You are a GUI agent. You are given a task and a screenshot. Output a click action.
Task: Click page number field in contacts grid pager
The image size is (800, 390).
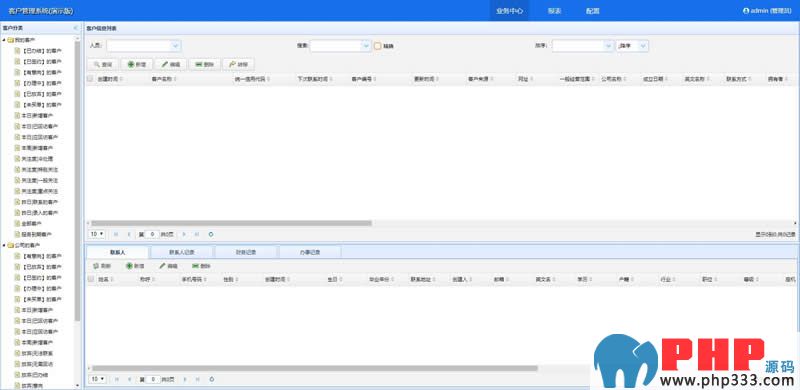pos(152,379)
